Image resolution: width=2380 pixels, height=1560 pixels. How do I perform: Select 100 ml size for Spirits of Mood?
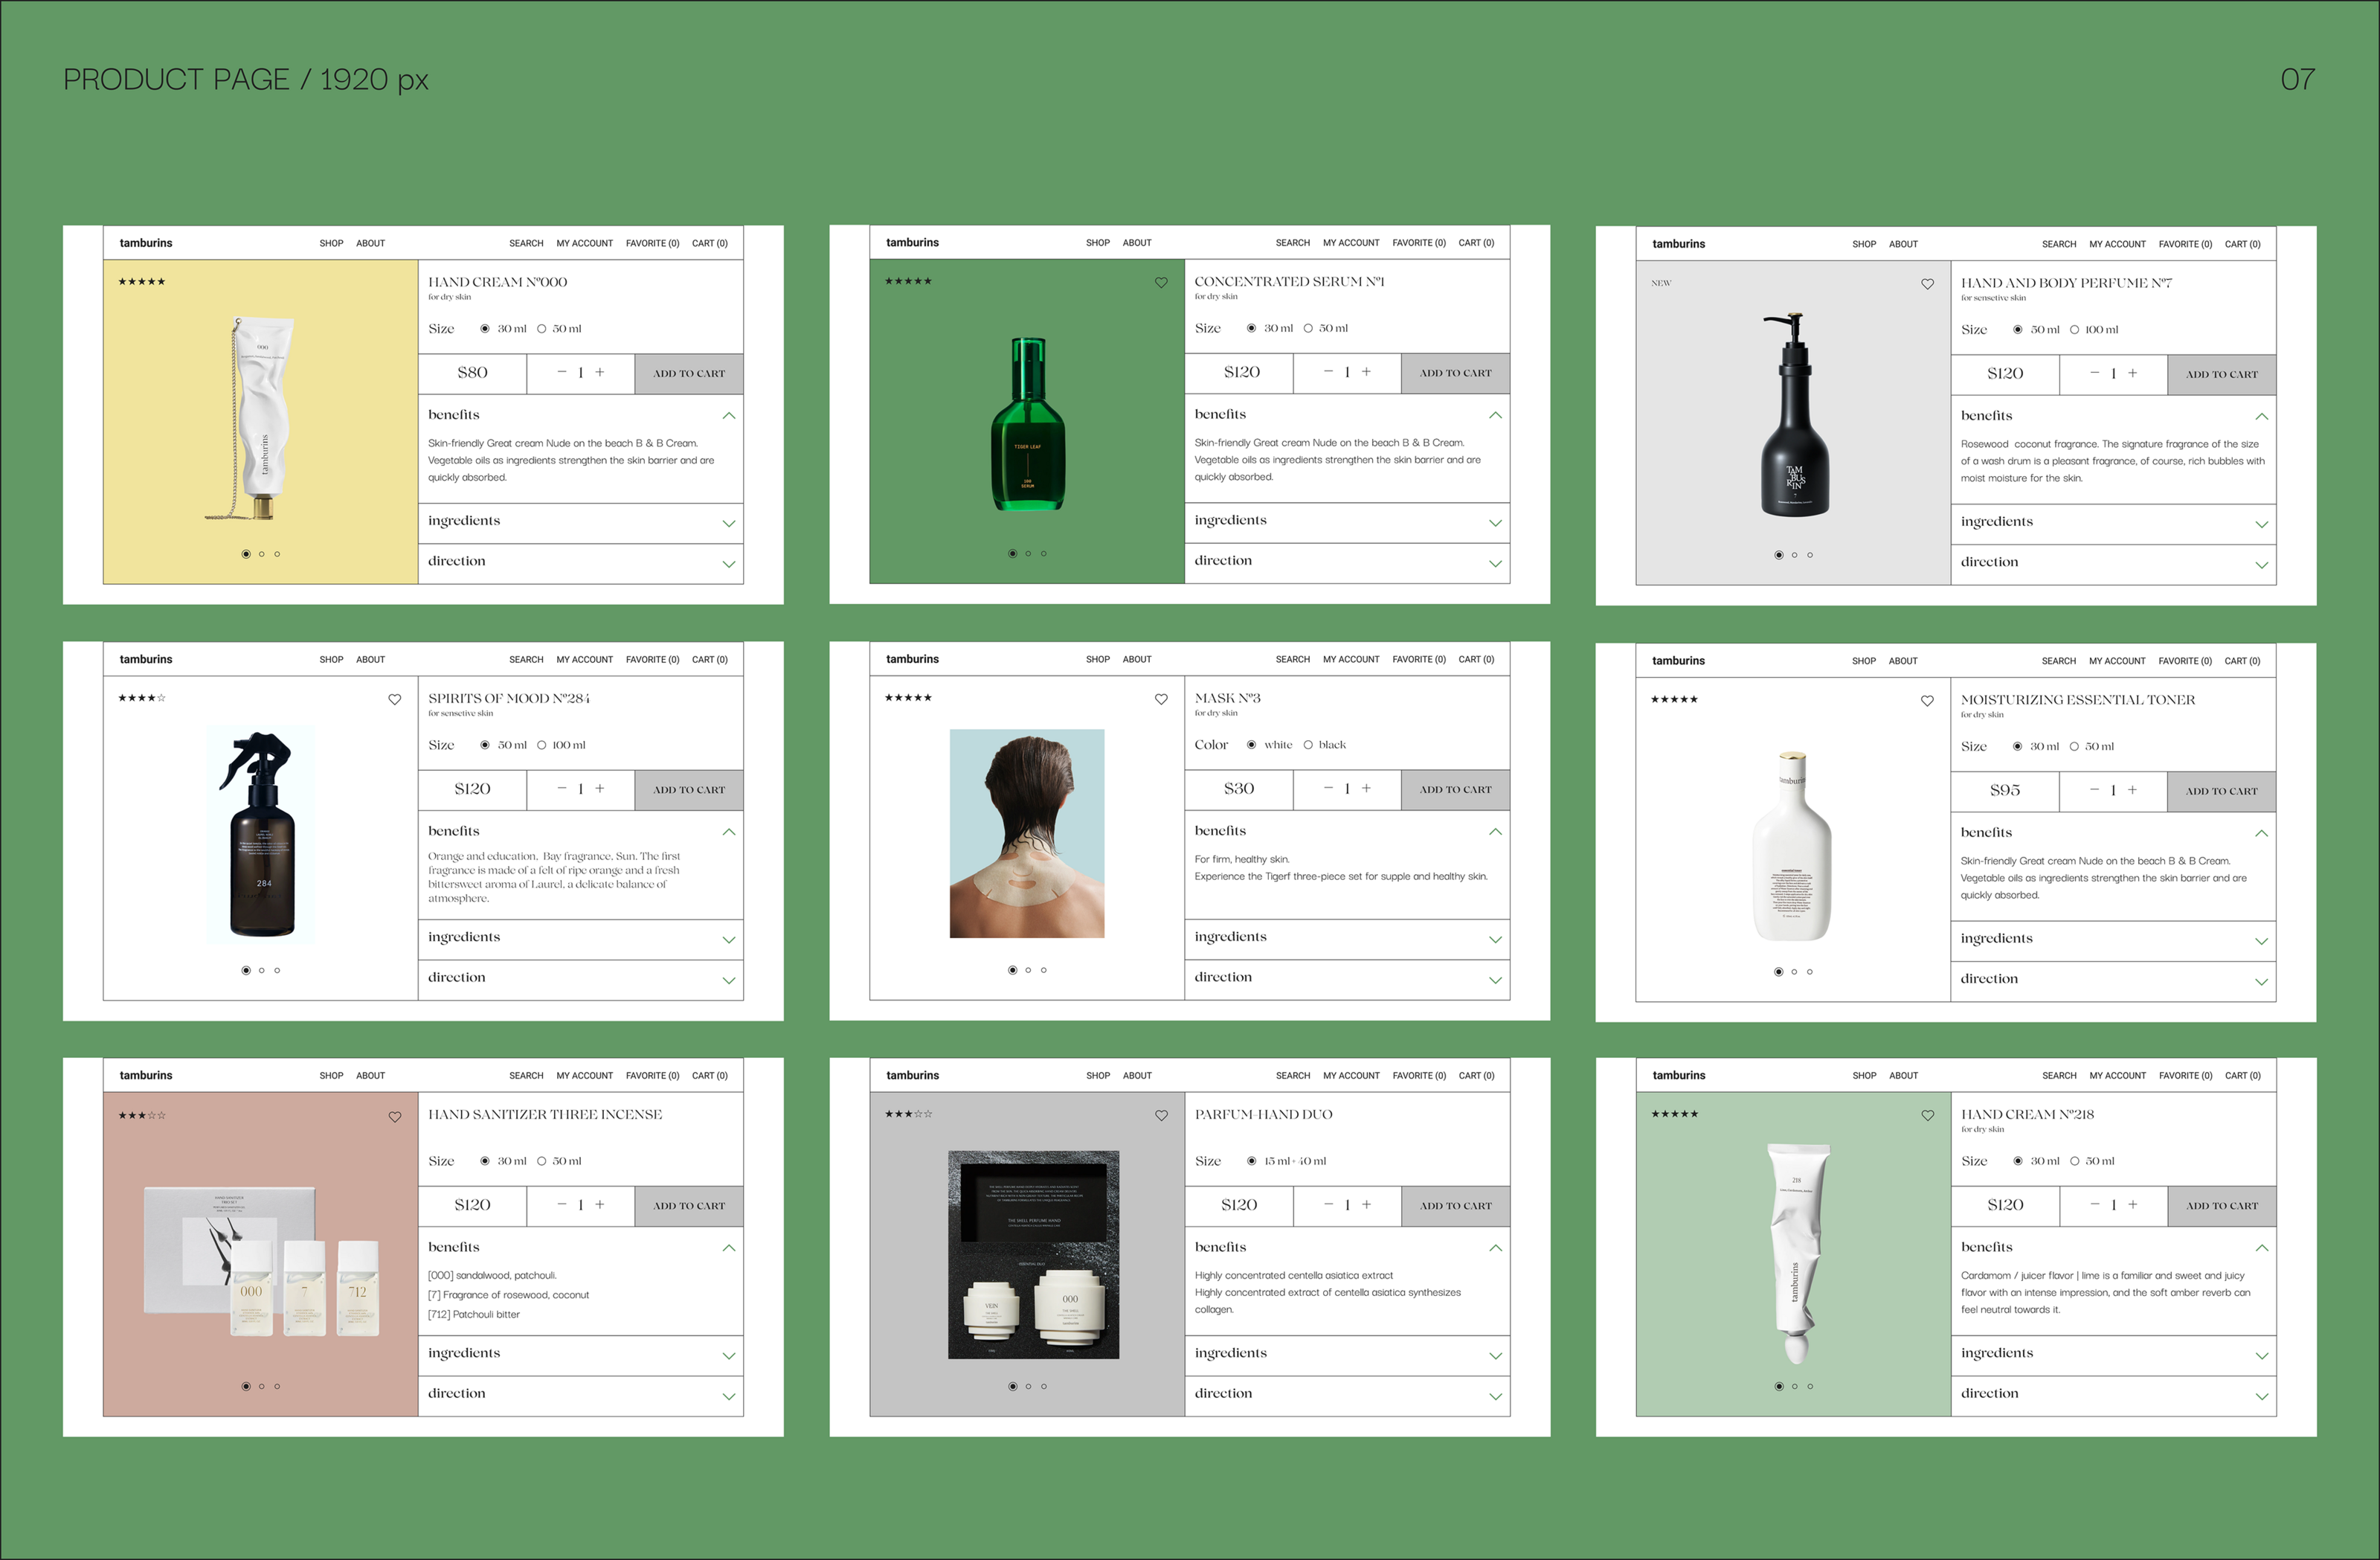click(x=542, y=745)
